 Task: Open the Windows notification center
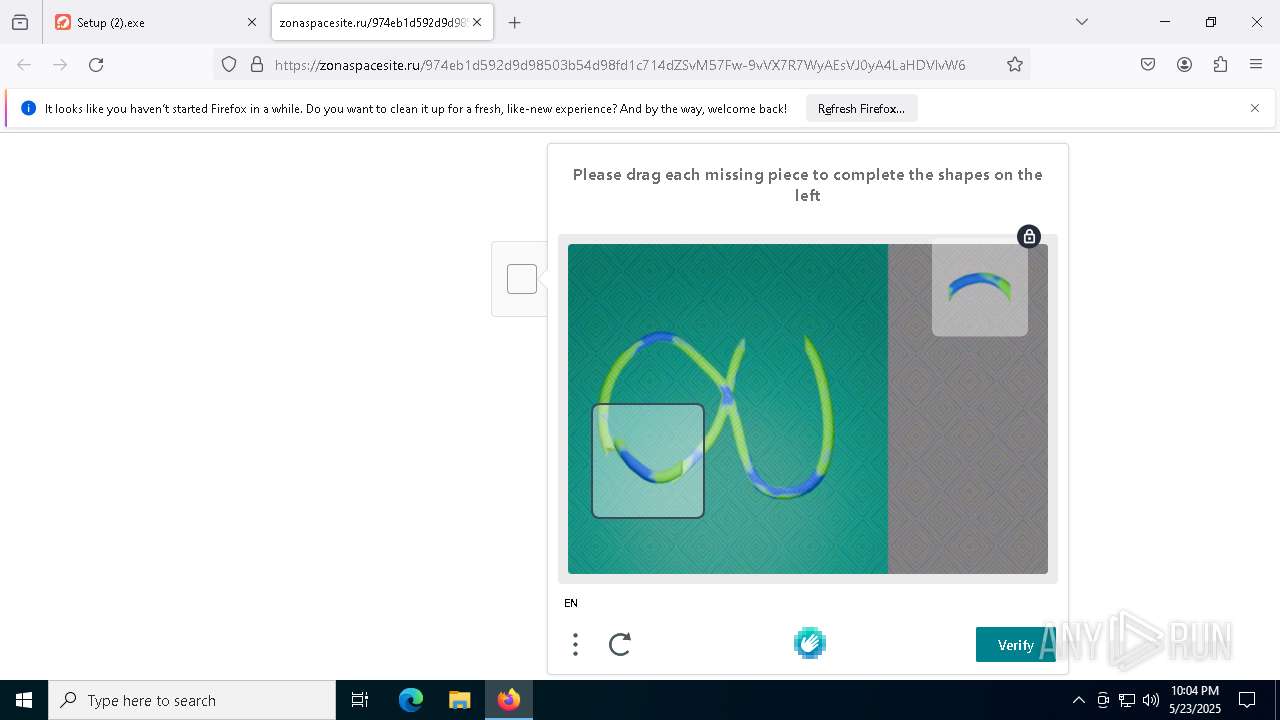click(x=1247, y=700)
